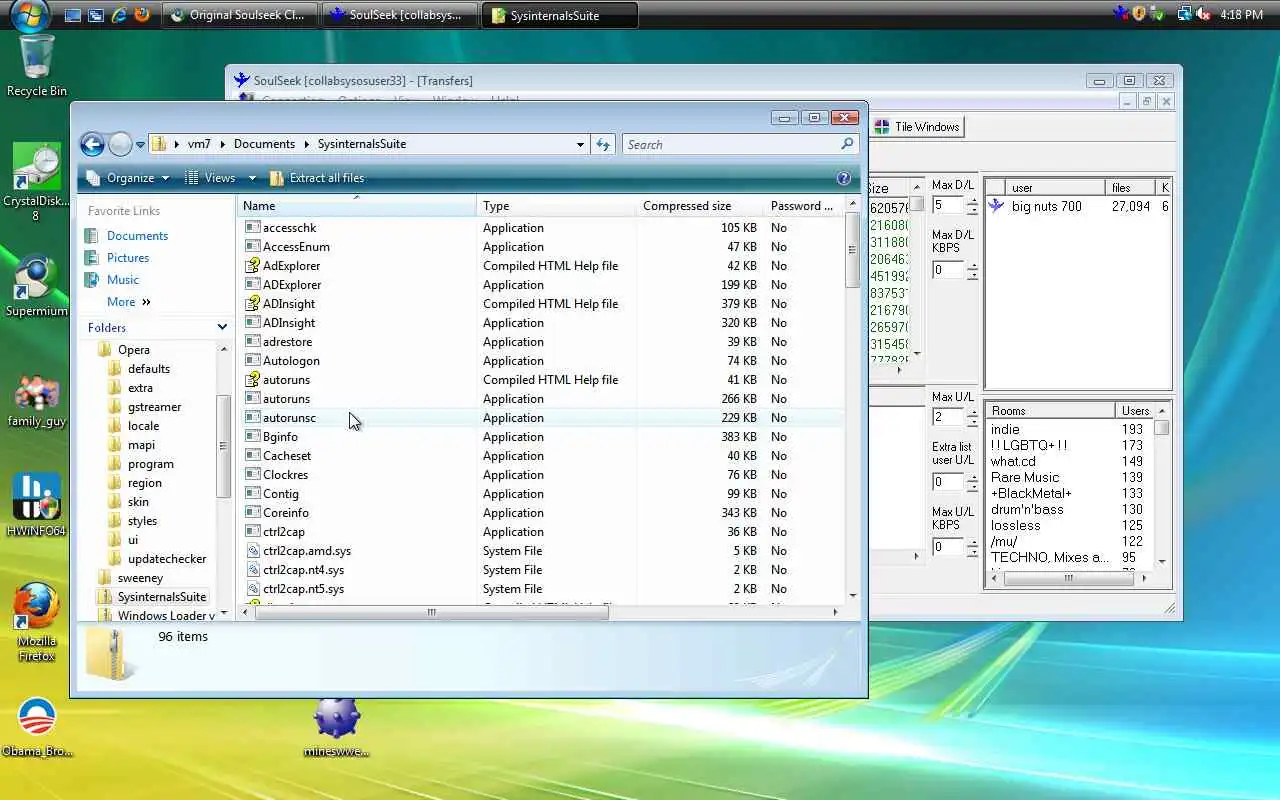Open the Organize dropdown menu
Viewport: 1280px width, 800px height.
point(128,178)
